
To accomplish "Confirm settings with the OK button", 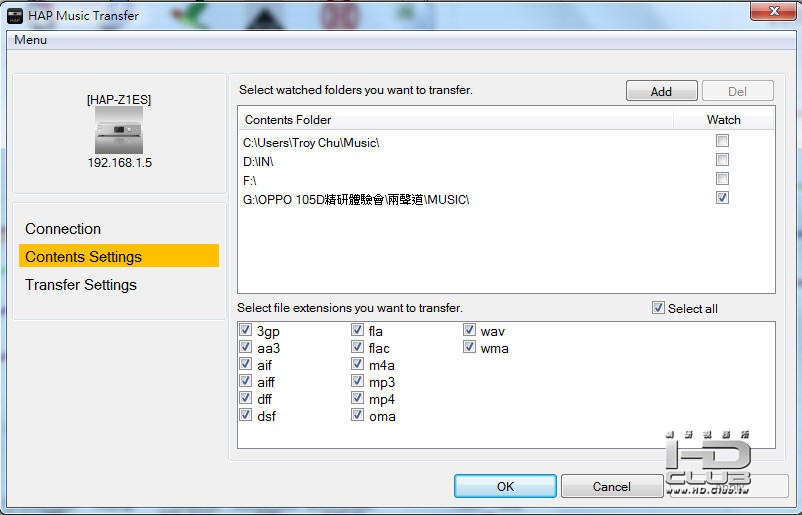I will [x=505, y=486].
